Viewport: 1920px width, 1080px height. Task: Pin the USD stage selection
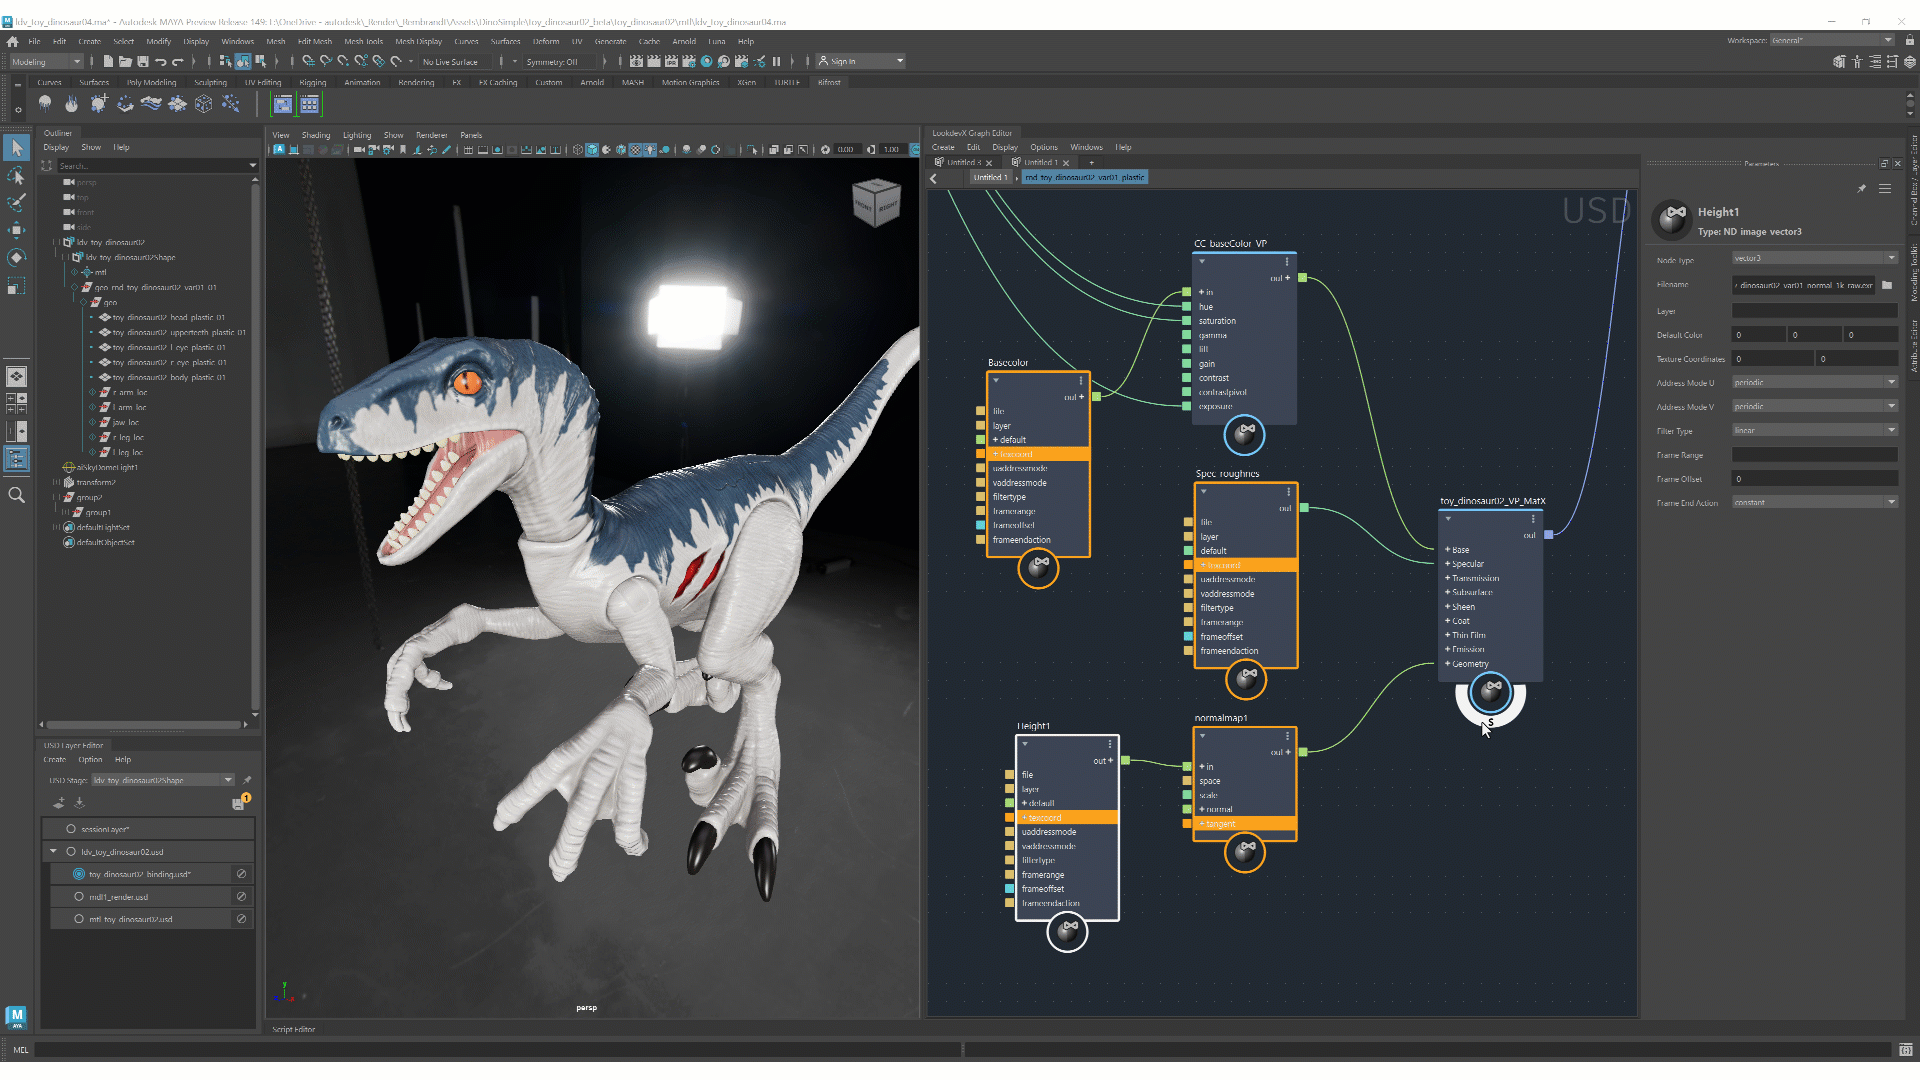tap(247, 780)
